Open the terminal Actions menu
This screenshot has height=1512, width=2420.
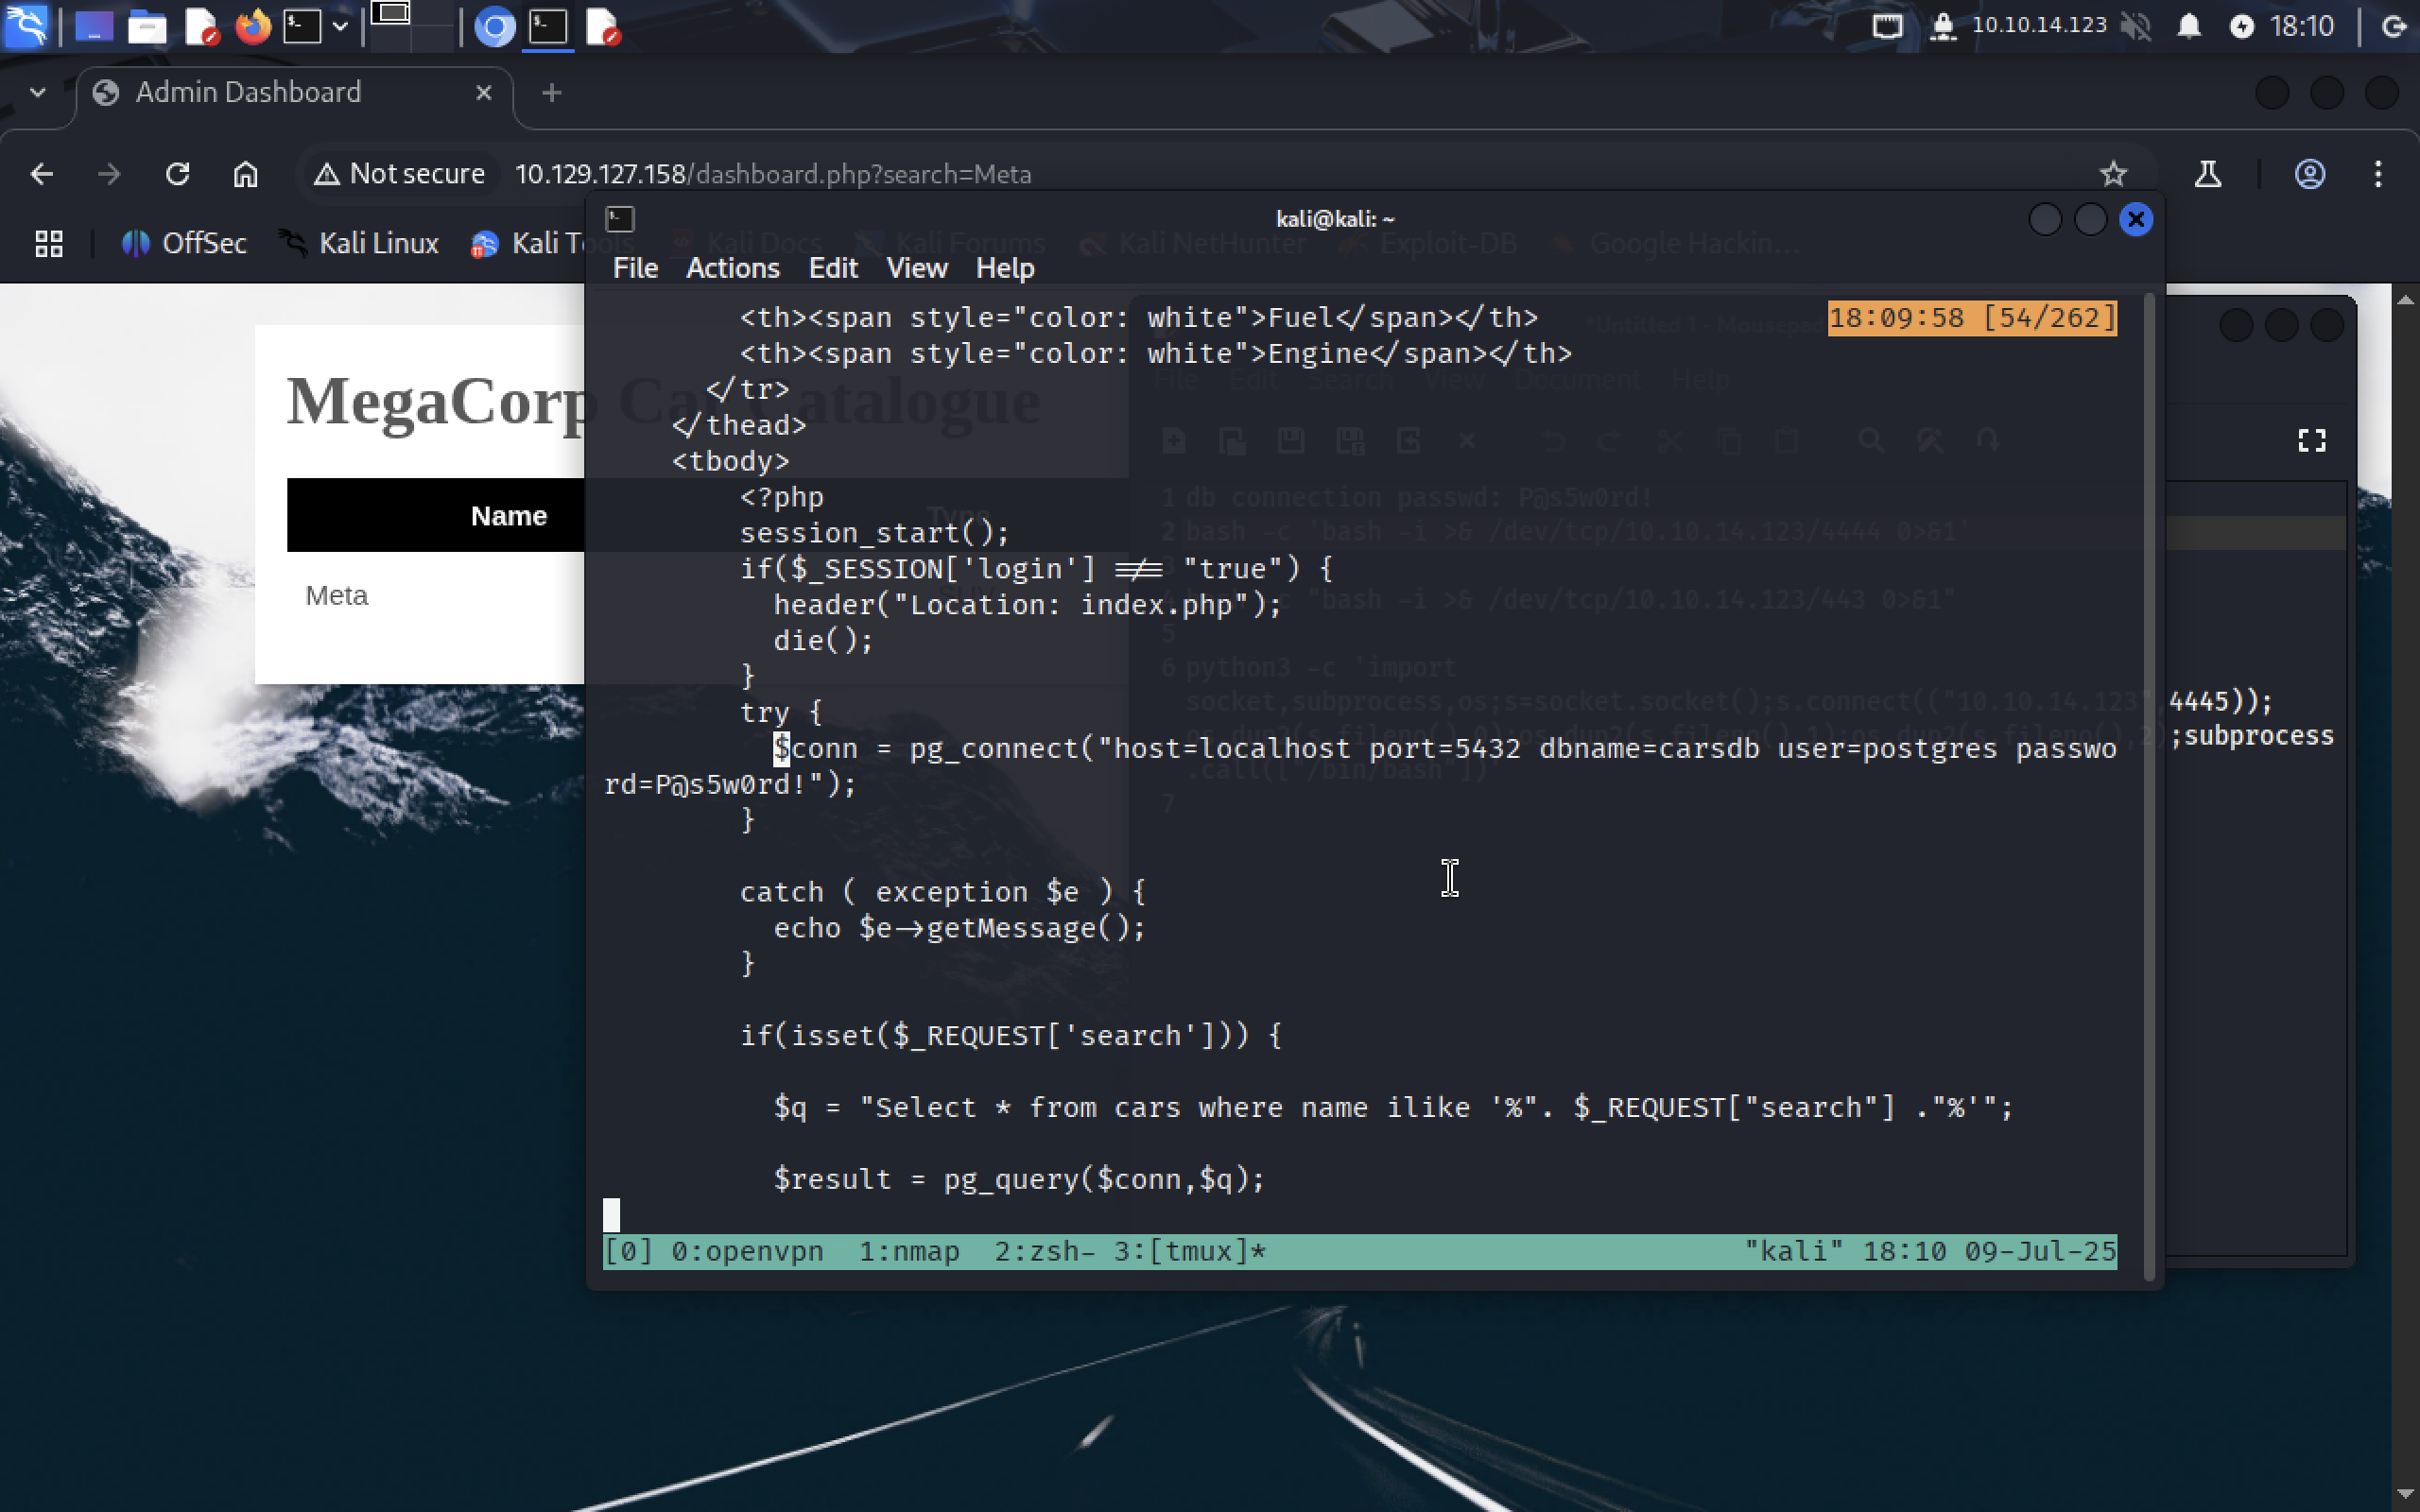[x=733, y=268]
